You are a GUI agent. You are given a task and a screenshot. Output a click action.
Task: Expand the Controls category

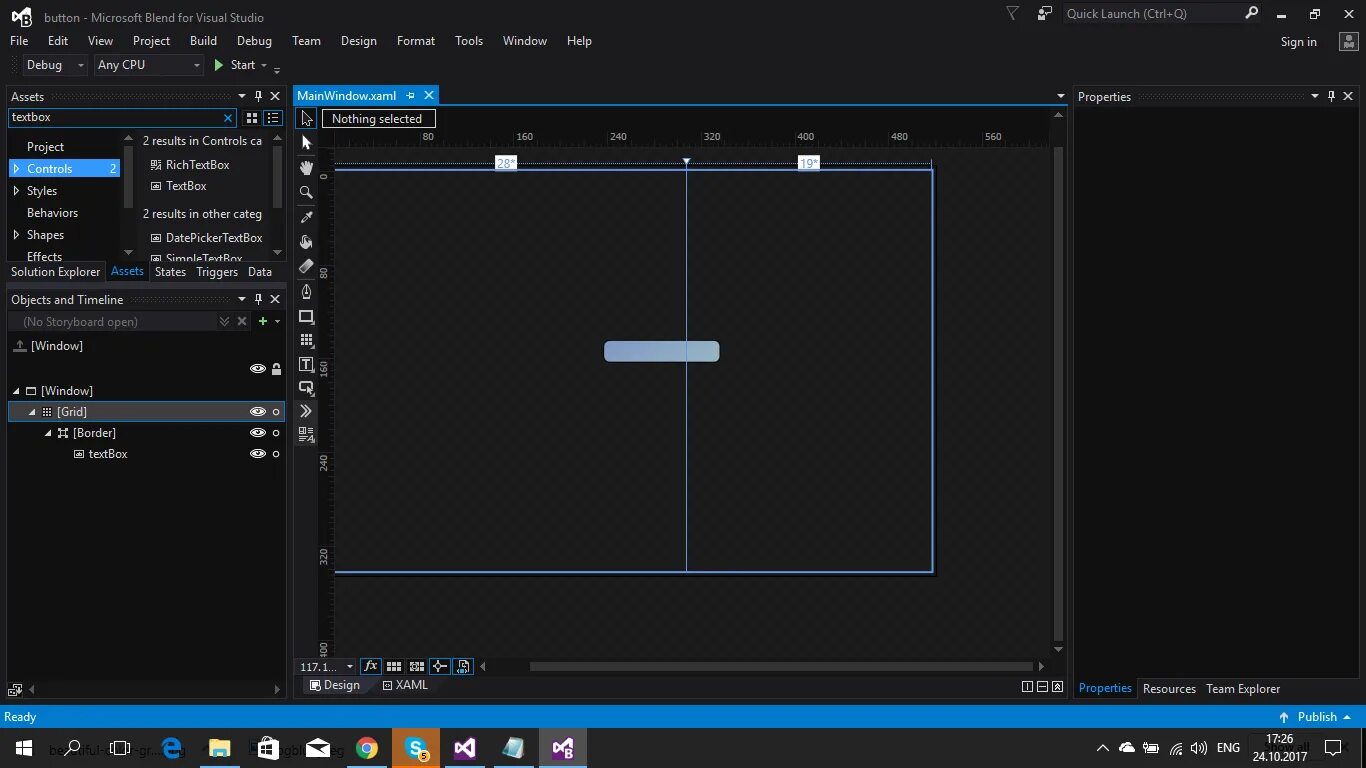(16, 169)
